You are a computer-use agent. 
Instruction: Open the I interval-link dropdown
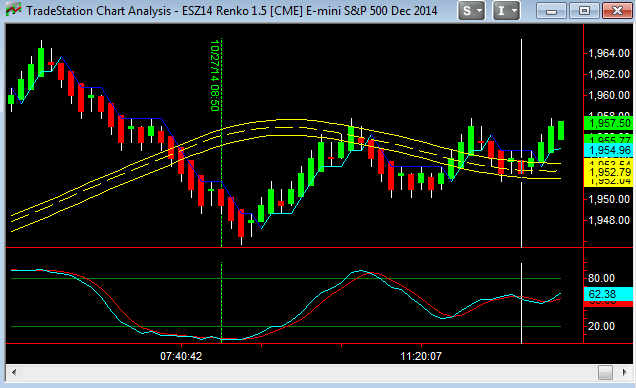point(506,11)
